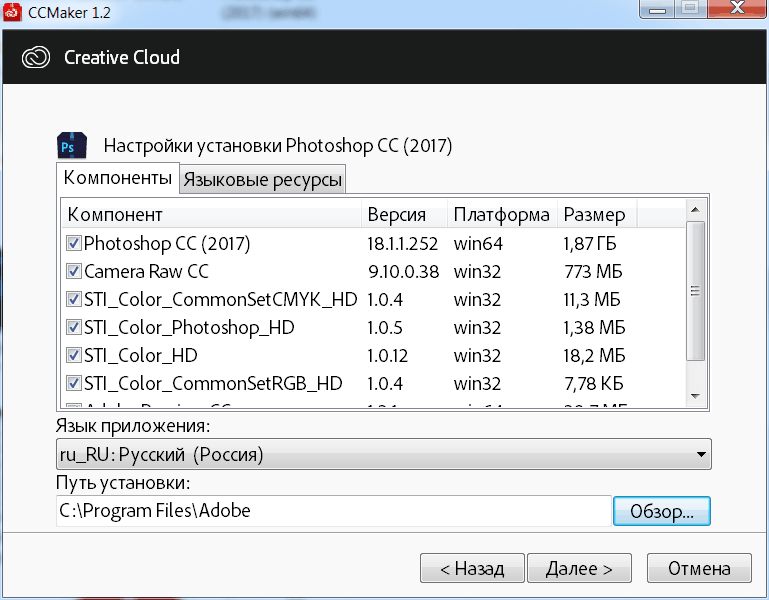The image size is (769, 600).
Task: Open the application language dropdown
Action: point(384,454)
